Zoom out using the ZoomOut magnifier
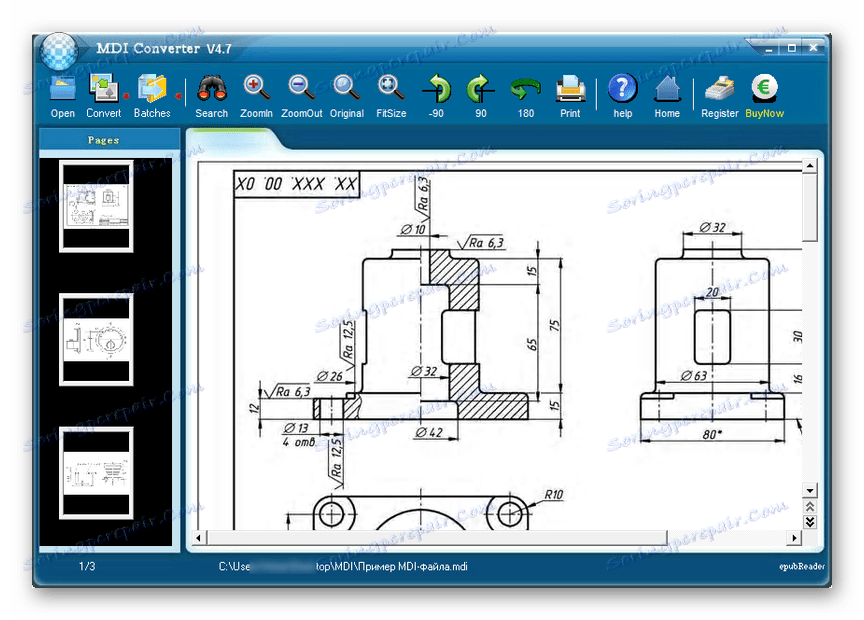 pos(301,88)
